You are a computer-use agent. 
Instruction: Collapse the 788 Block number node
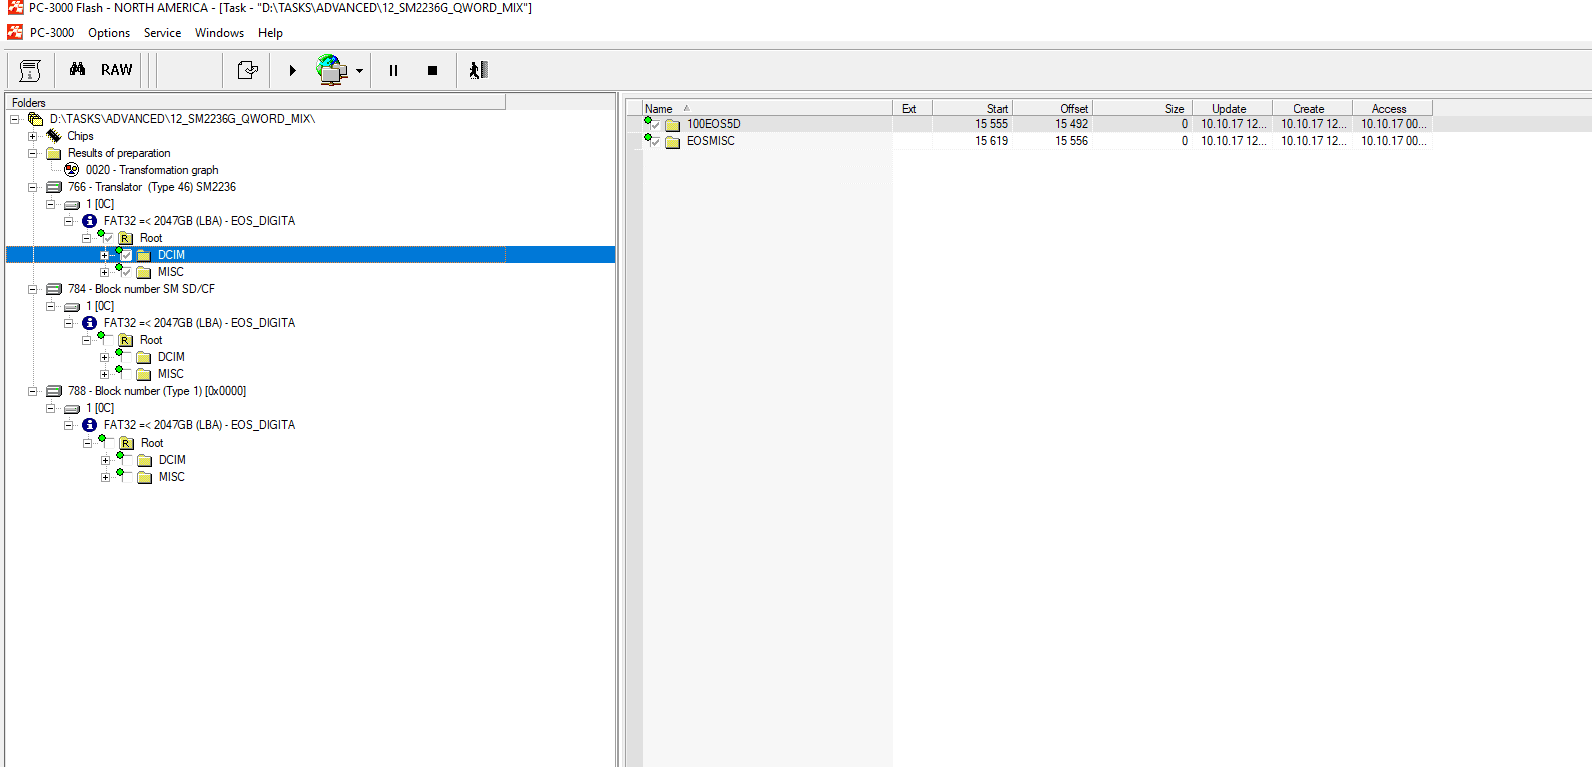tap(33, 391)
